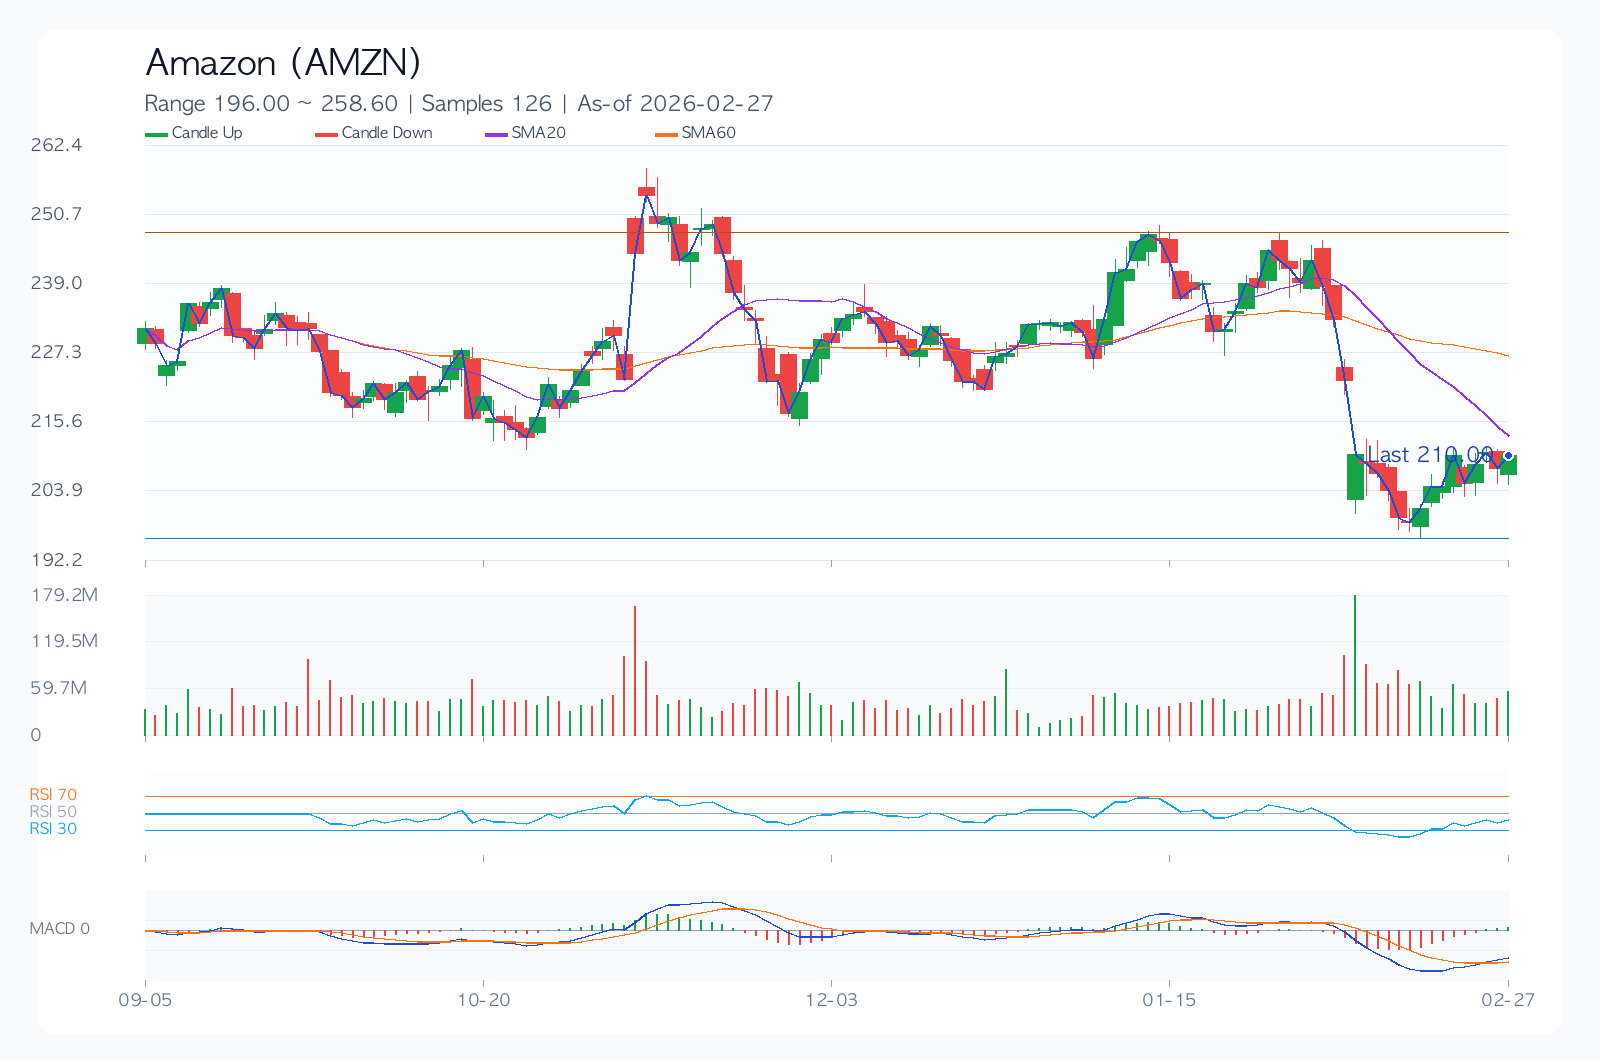Select the RSI 50 midline label
The image size is (1600, 1060).
53,812
